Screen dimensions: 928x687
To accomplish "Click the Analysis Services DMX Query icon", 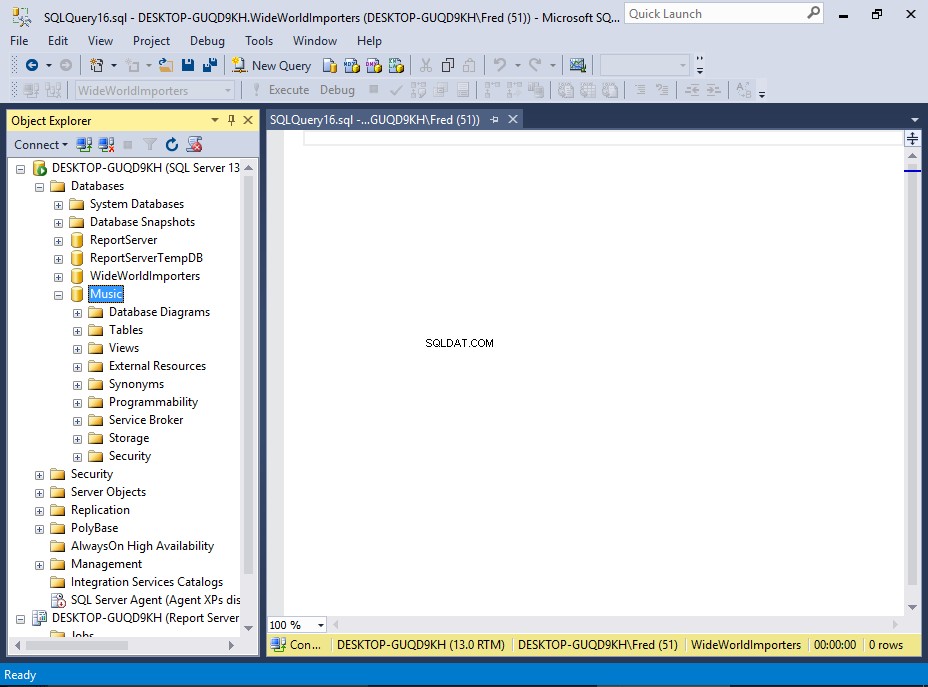I will 373,65.
